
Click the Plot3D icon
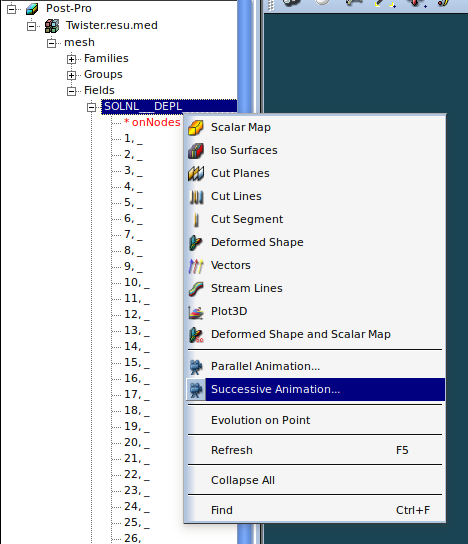(x=196, y=312)
